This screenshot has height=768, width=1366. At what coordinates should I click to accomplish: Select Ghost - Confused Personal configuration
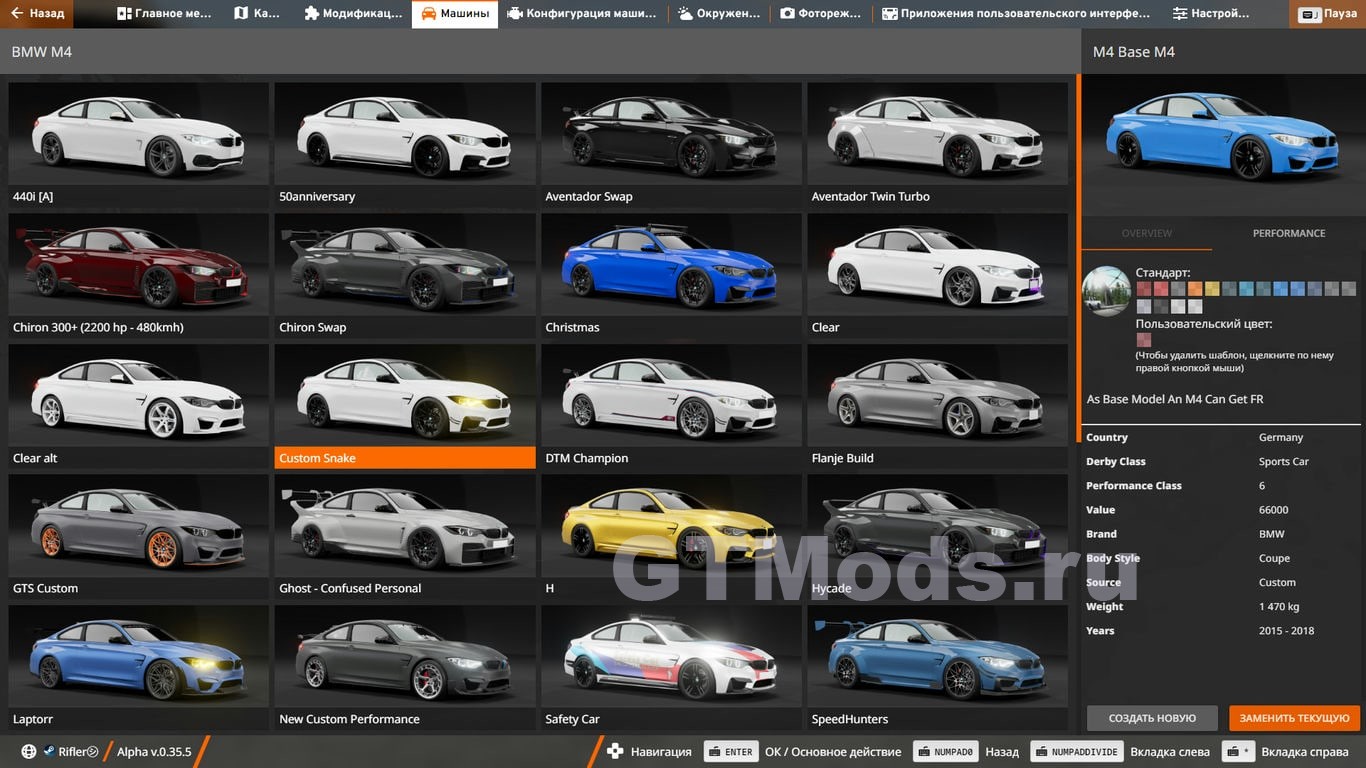pyautogui.click(x=405, y=536)
